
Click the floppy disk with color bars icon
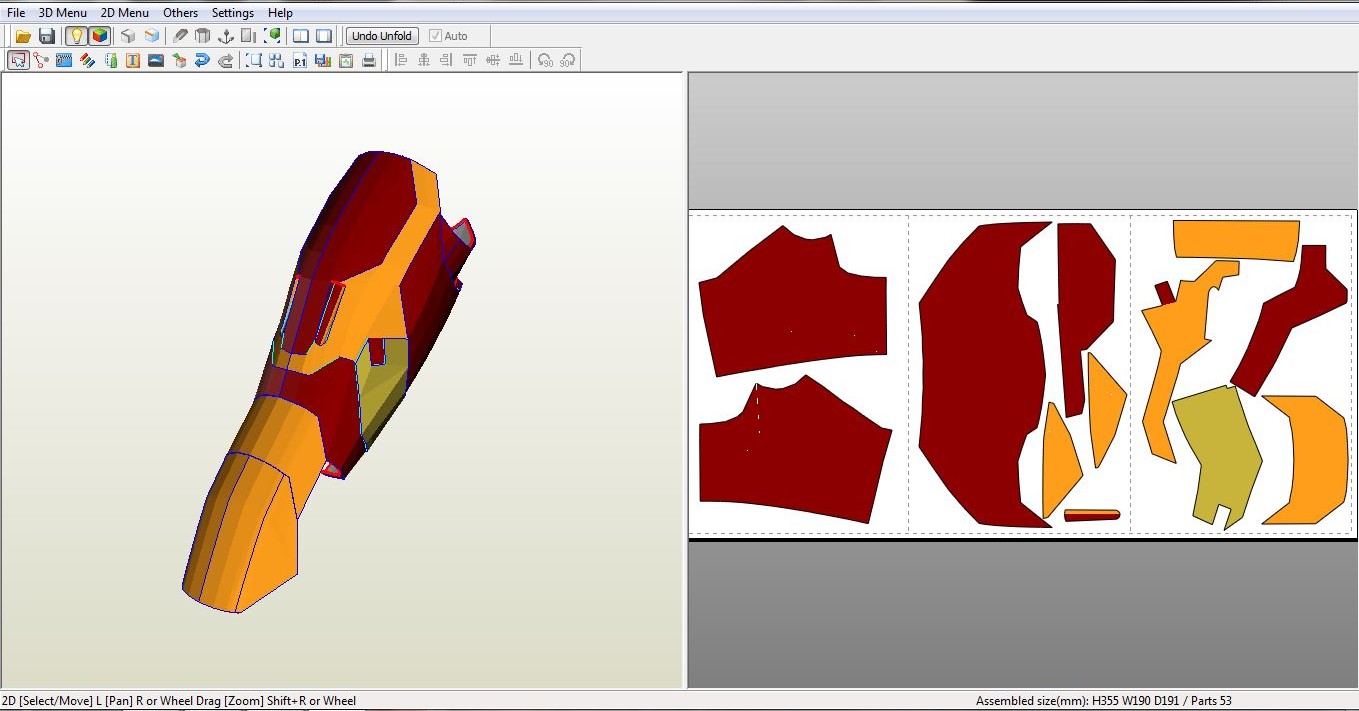coord(323,60)
